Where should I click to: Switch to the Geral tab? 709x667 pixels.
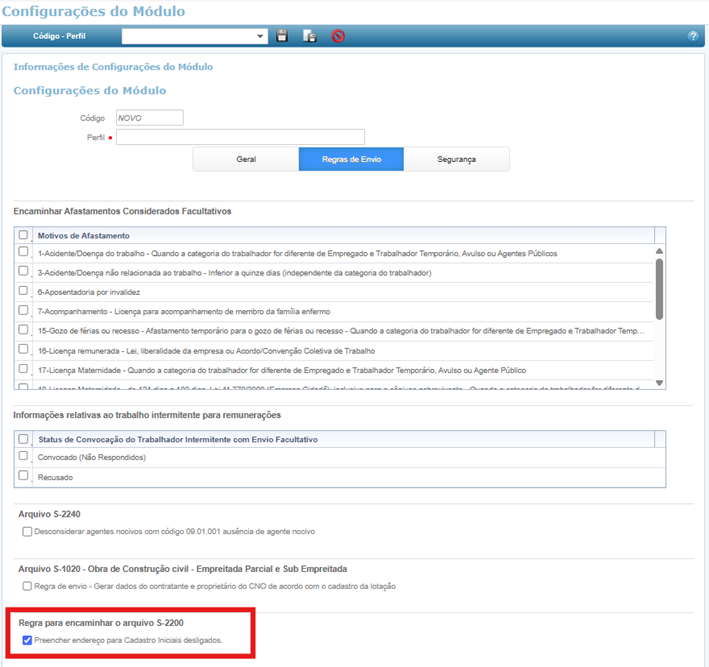pos(246,159)
